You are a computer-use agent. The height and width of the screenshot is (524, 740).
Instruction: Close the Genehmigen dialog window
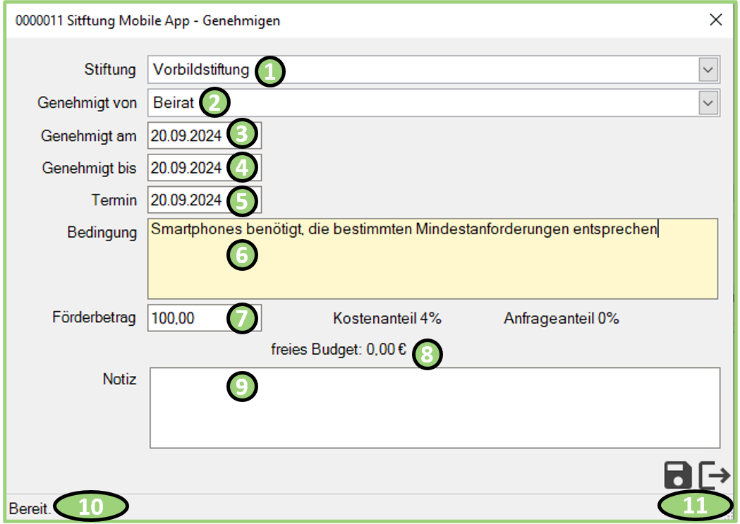point(716,20)
